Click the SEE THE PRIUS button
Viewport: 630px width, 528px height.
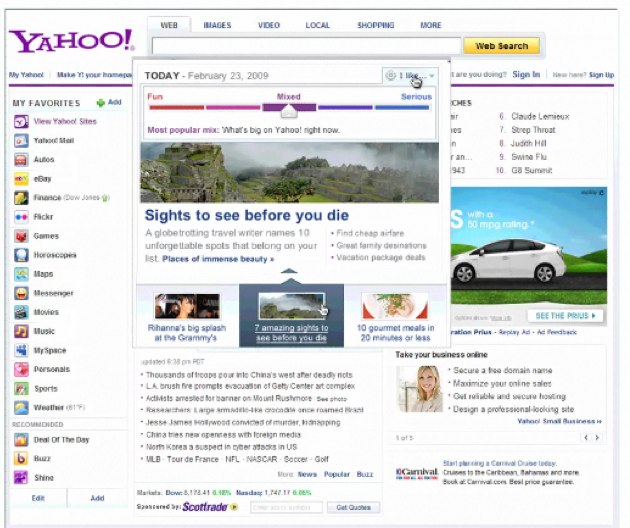(565, 315)
